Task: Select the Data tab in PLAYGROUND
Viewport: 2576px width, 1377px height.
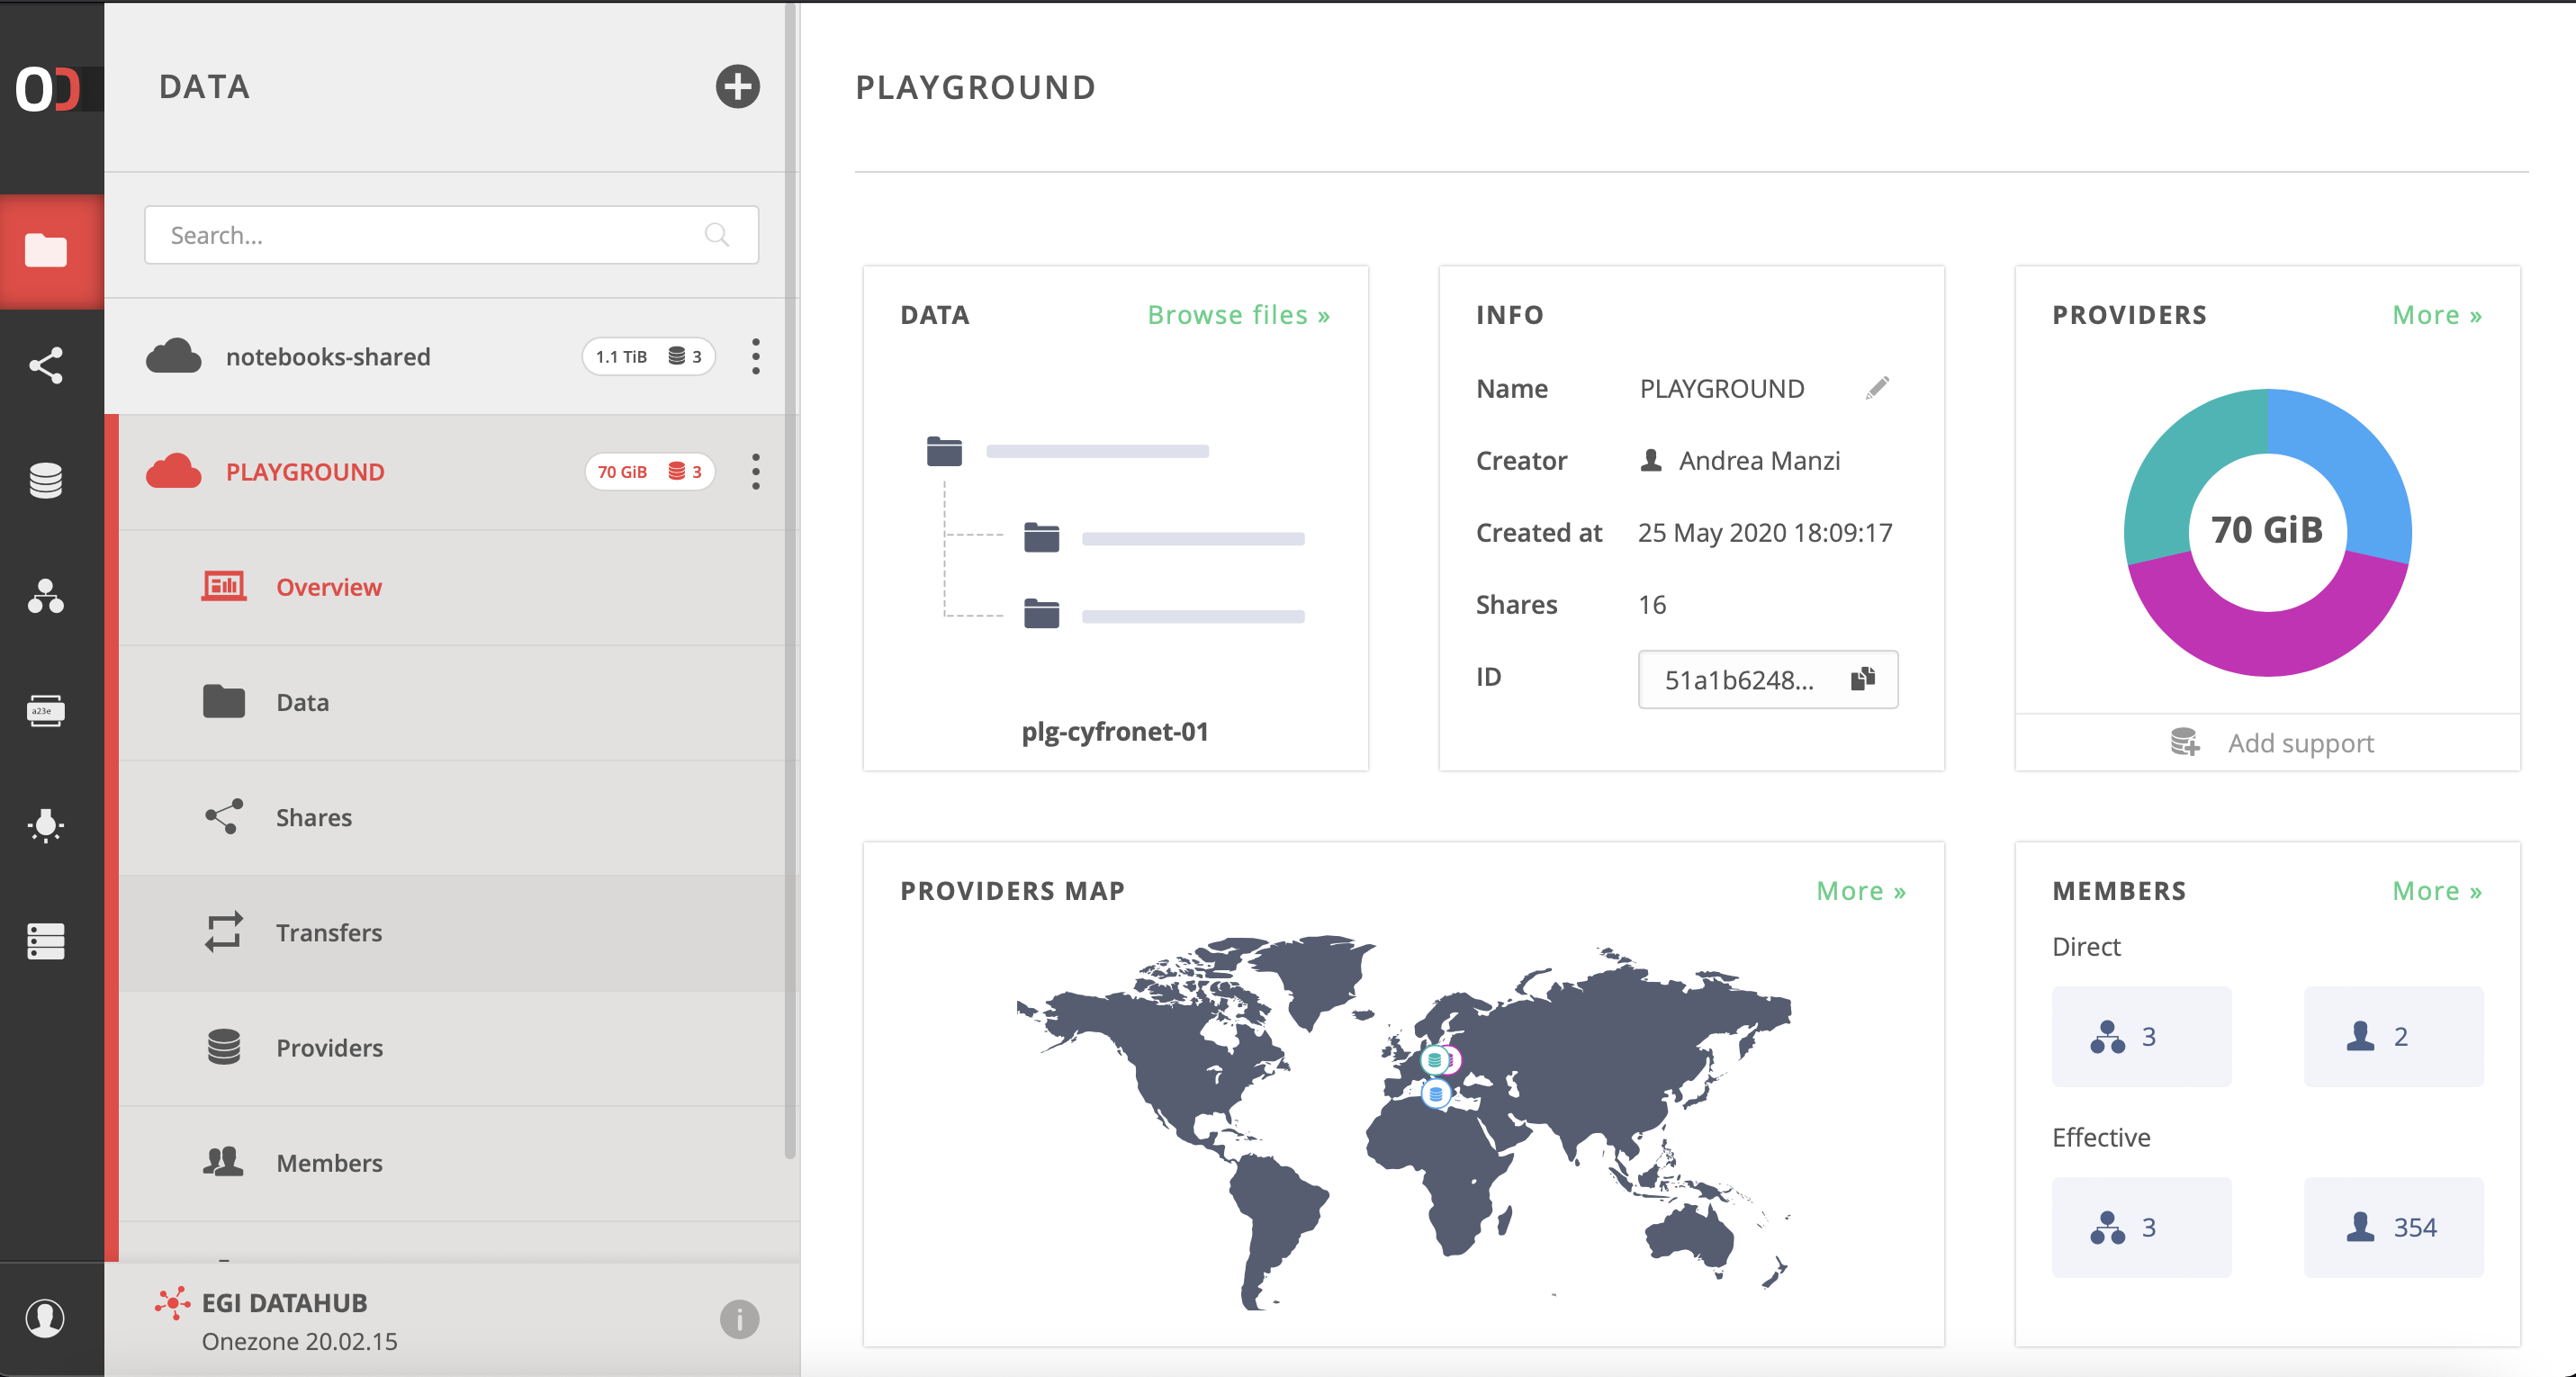Action: point(303,700)
